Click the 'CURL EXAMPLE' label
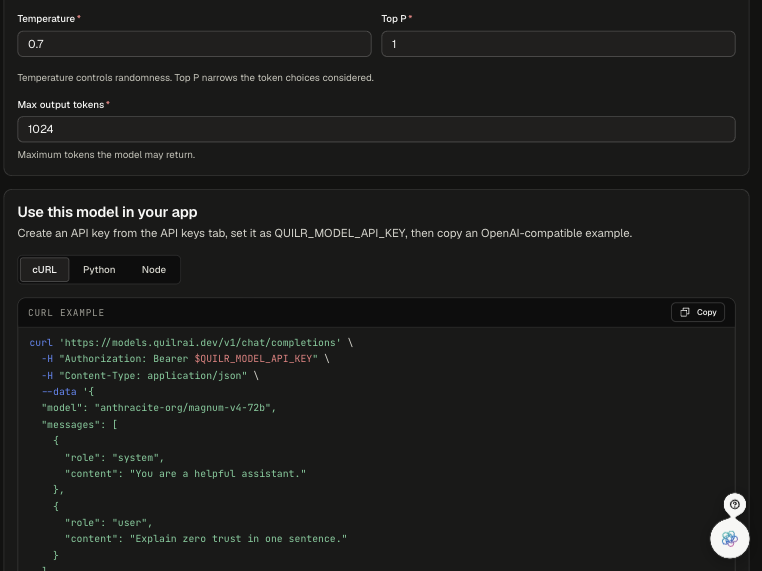 [x=66, y=313]
